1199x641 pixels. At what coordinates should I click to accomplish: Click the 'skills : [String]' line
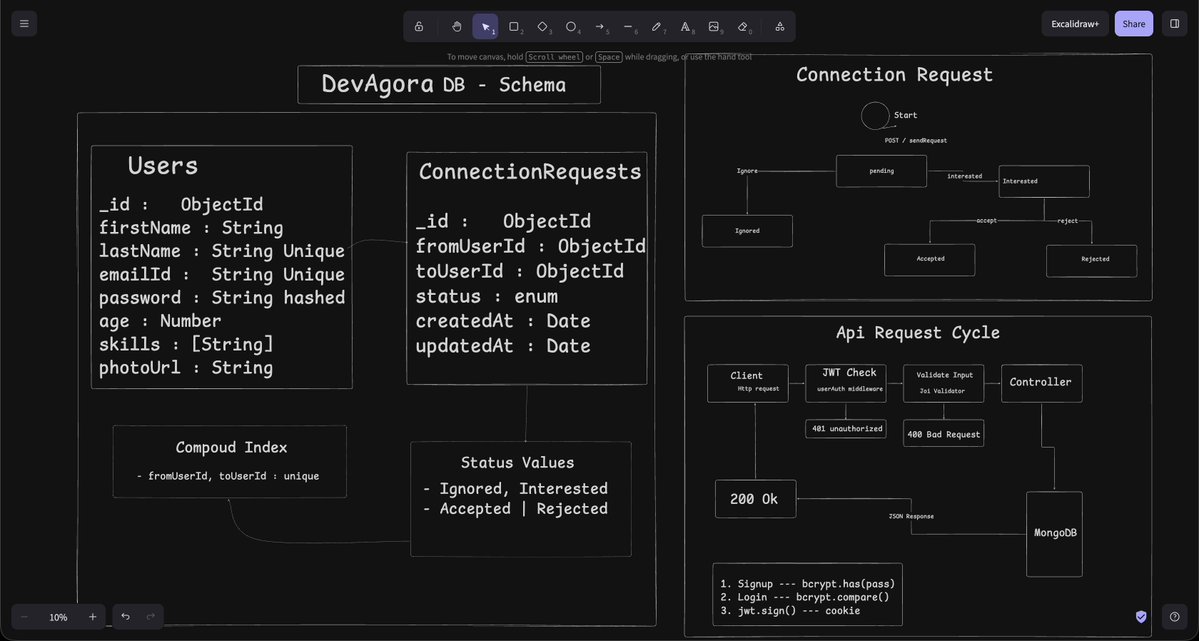coord(186,344)
